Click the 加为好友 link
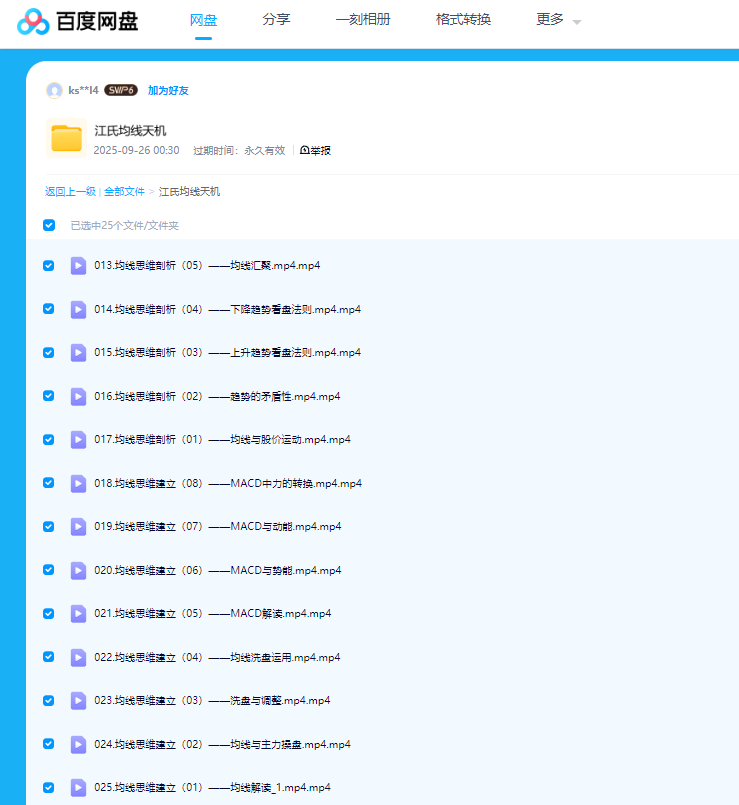Screen dimensions: 739x805 point(168,90)
